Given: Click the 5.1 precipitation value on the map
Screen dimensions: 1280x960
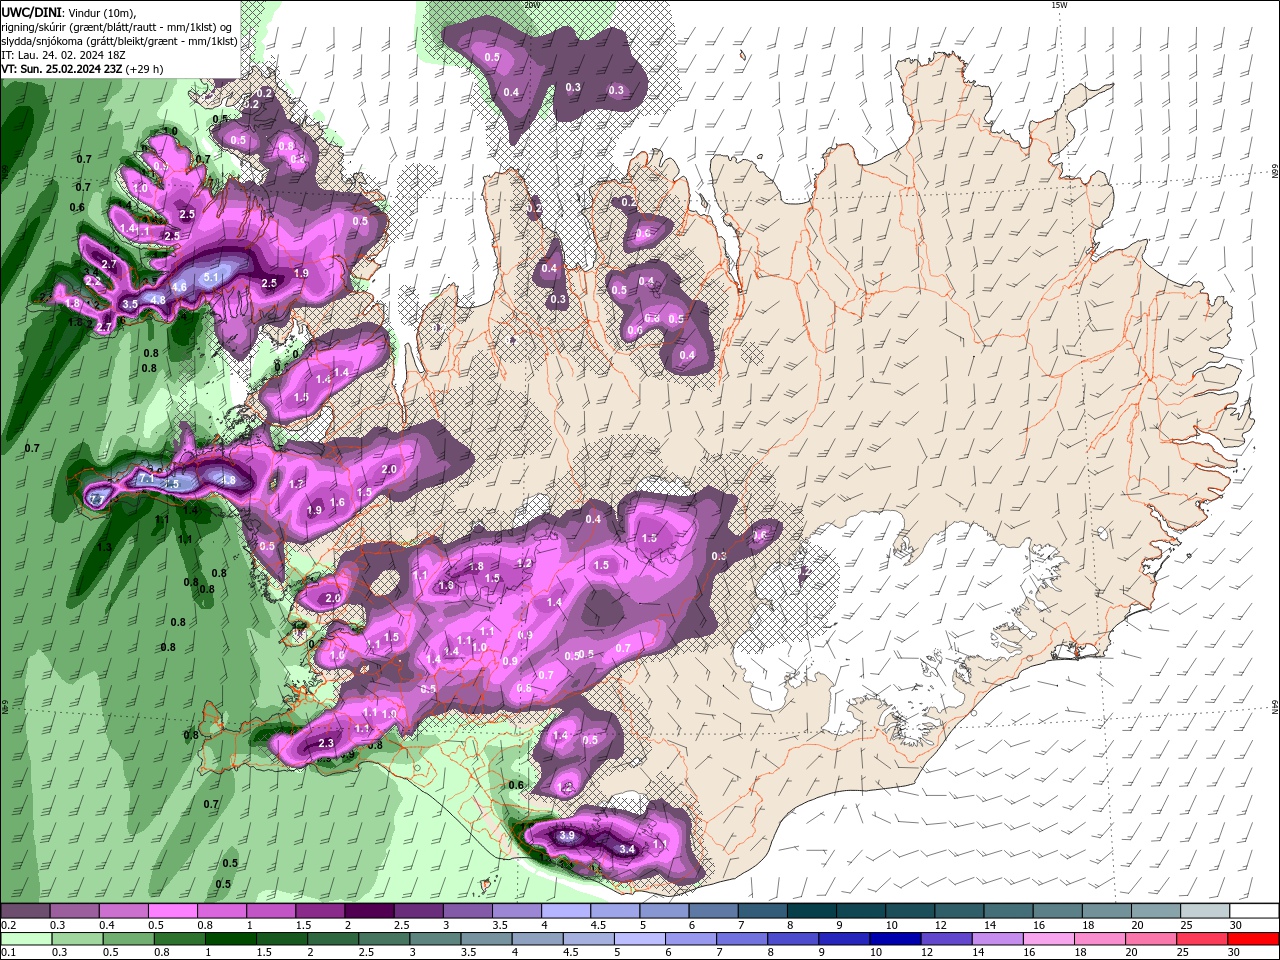Looking at the screenshot, I should (x=211, y=277).
